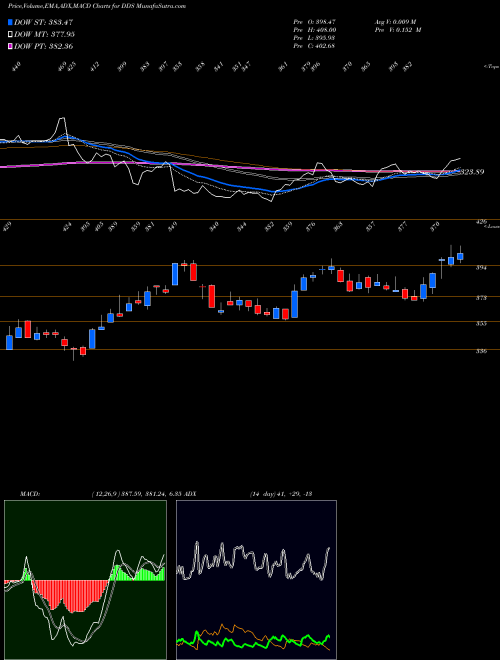Click the MACD histogram chart panel
This screenshot has height=660, width=500.
point(85,580)
